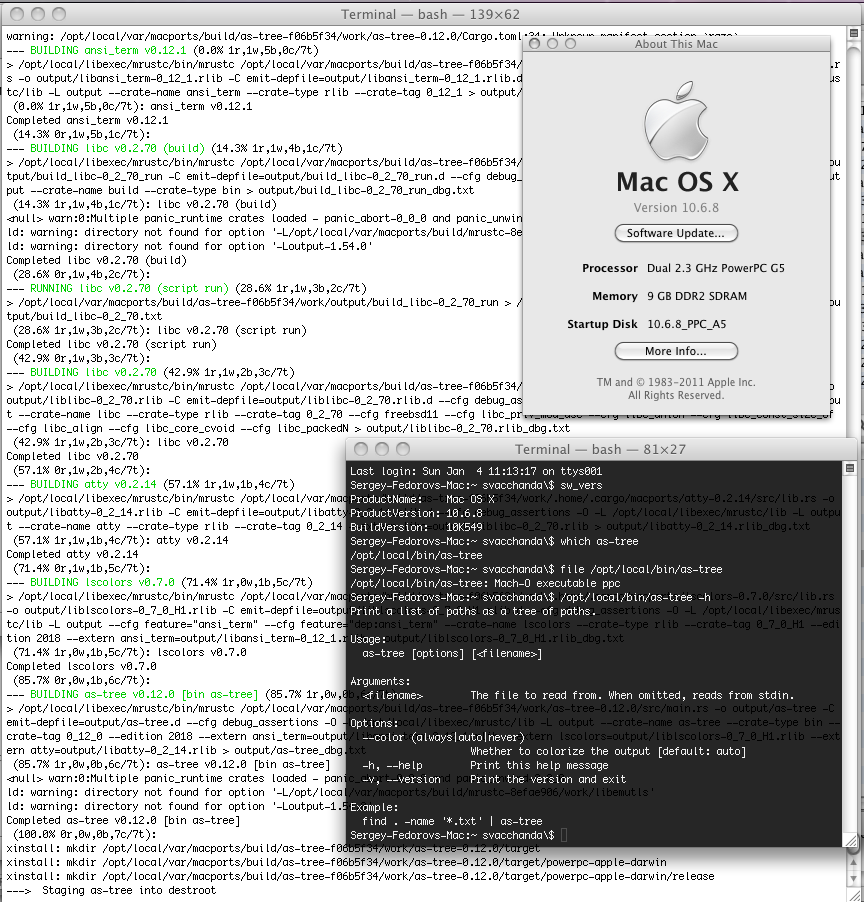
Task: Click 'Print the version and exit' text
Action: (548, 779)
